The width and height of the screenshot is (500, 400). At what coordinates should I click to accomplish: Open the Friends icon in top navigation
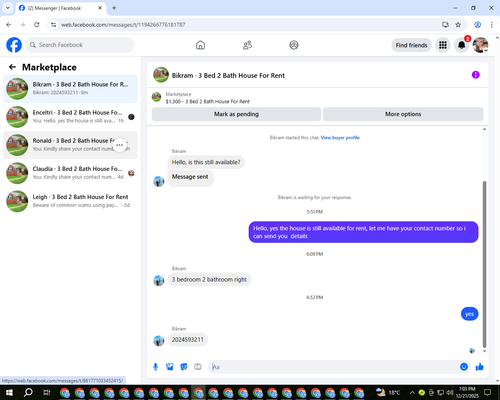point(247,45)
